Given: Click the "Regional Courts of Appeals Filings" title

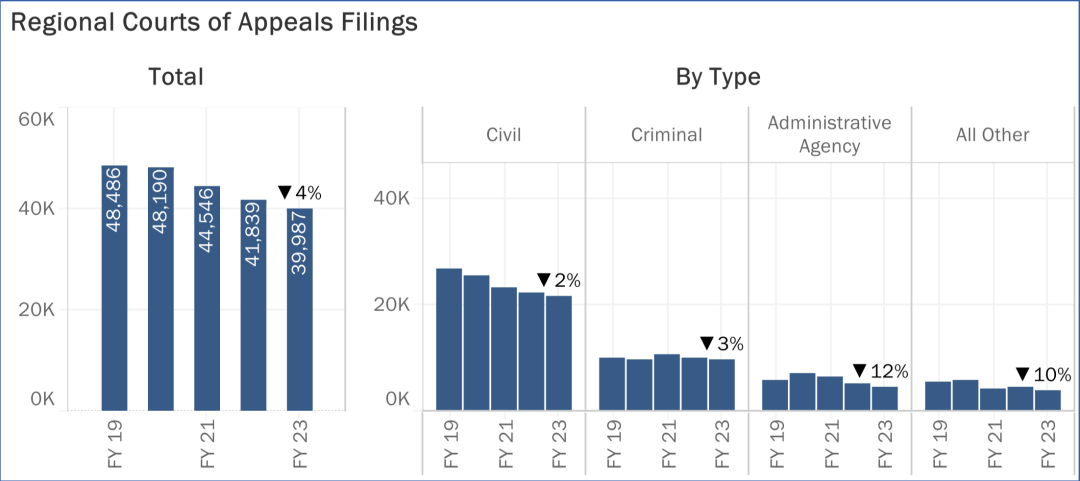Looking at the screenshot, I should pyautogui.click(x=214, y=22).
